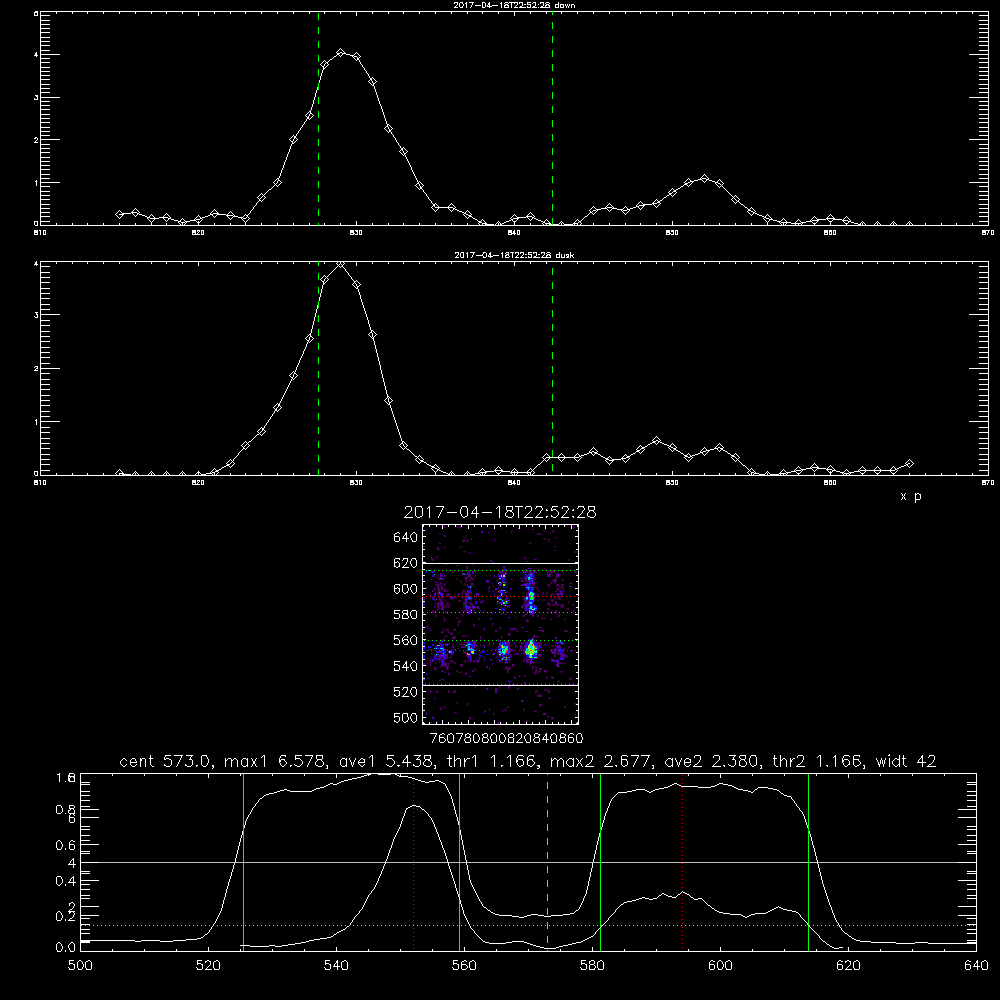Click the leftmost green vertical line in bottom plot
The height and width of the screenshot is (1000, 1000).
pos(243,861)
